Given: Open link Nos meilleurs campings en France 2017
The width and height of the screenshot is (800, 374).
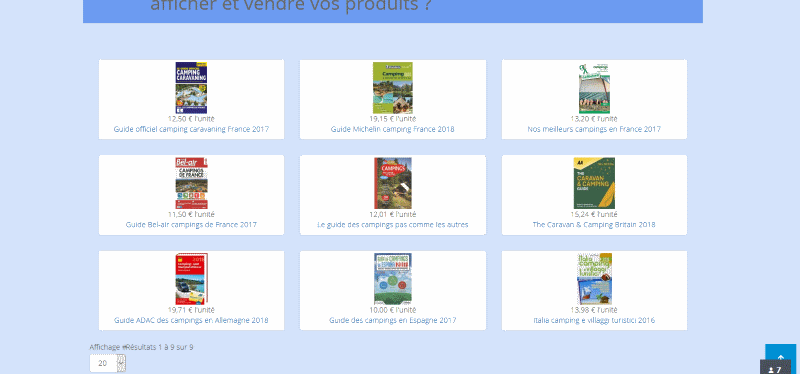Looking at the screenshot, I should click(594, 129).
